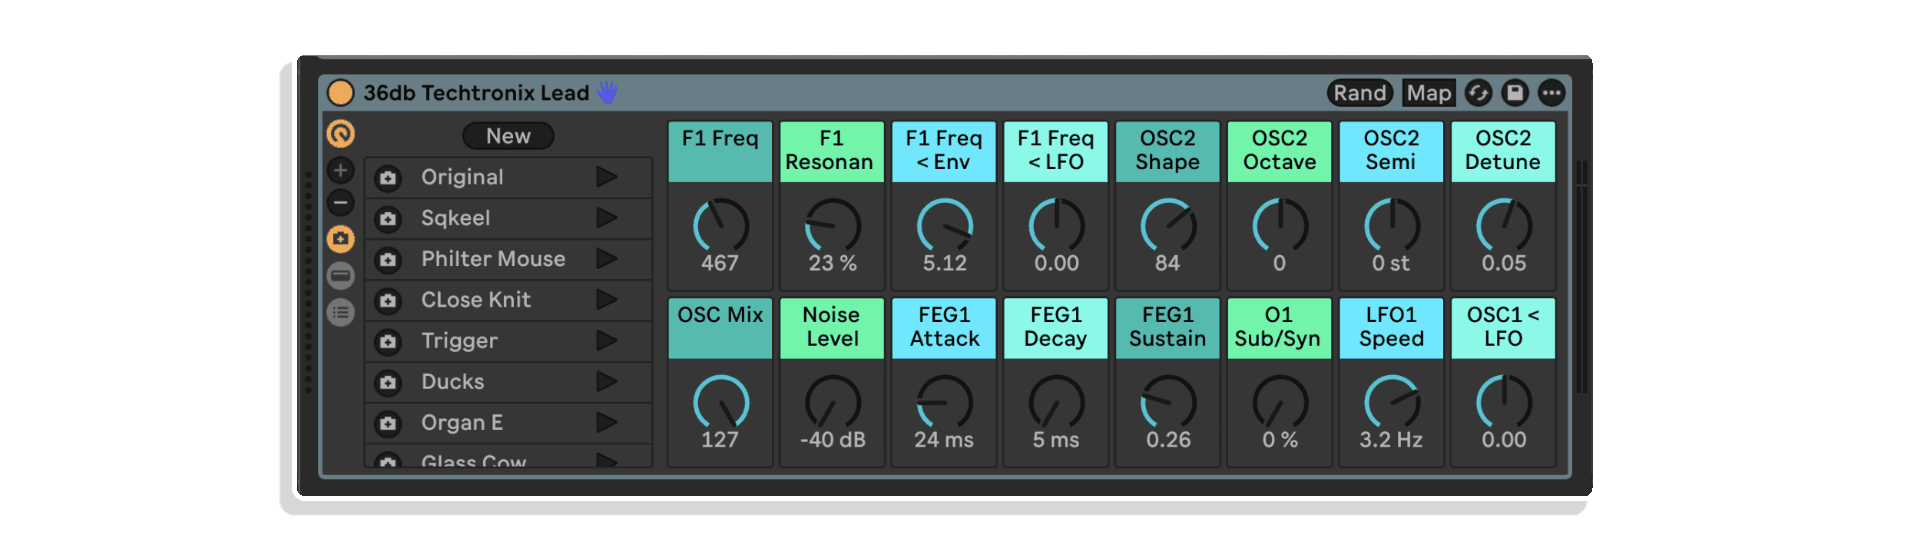
Task: Select the Trigger variation name
Action: click(459, 341)
